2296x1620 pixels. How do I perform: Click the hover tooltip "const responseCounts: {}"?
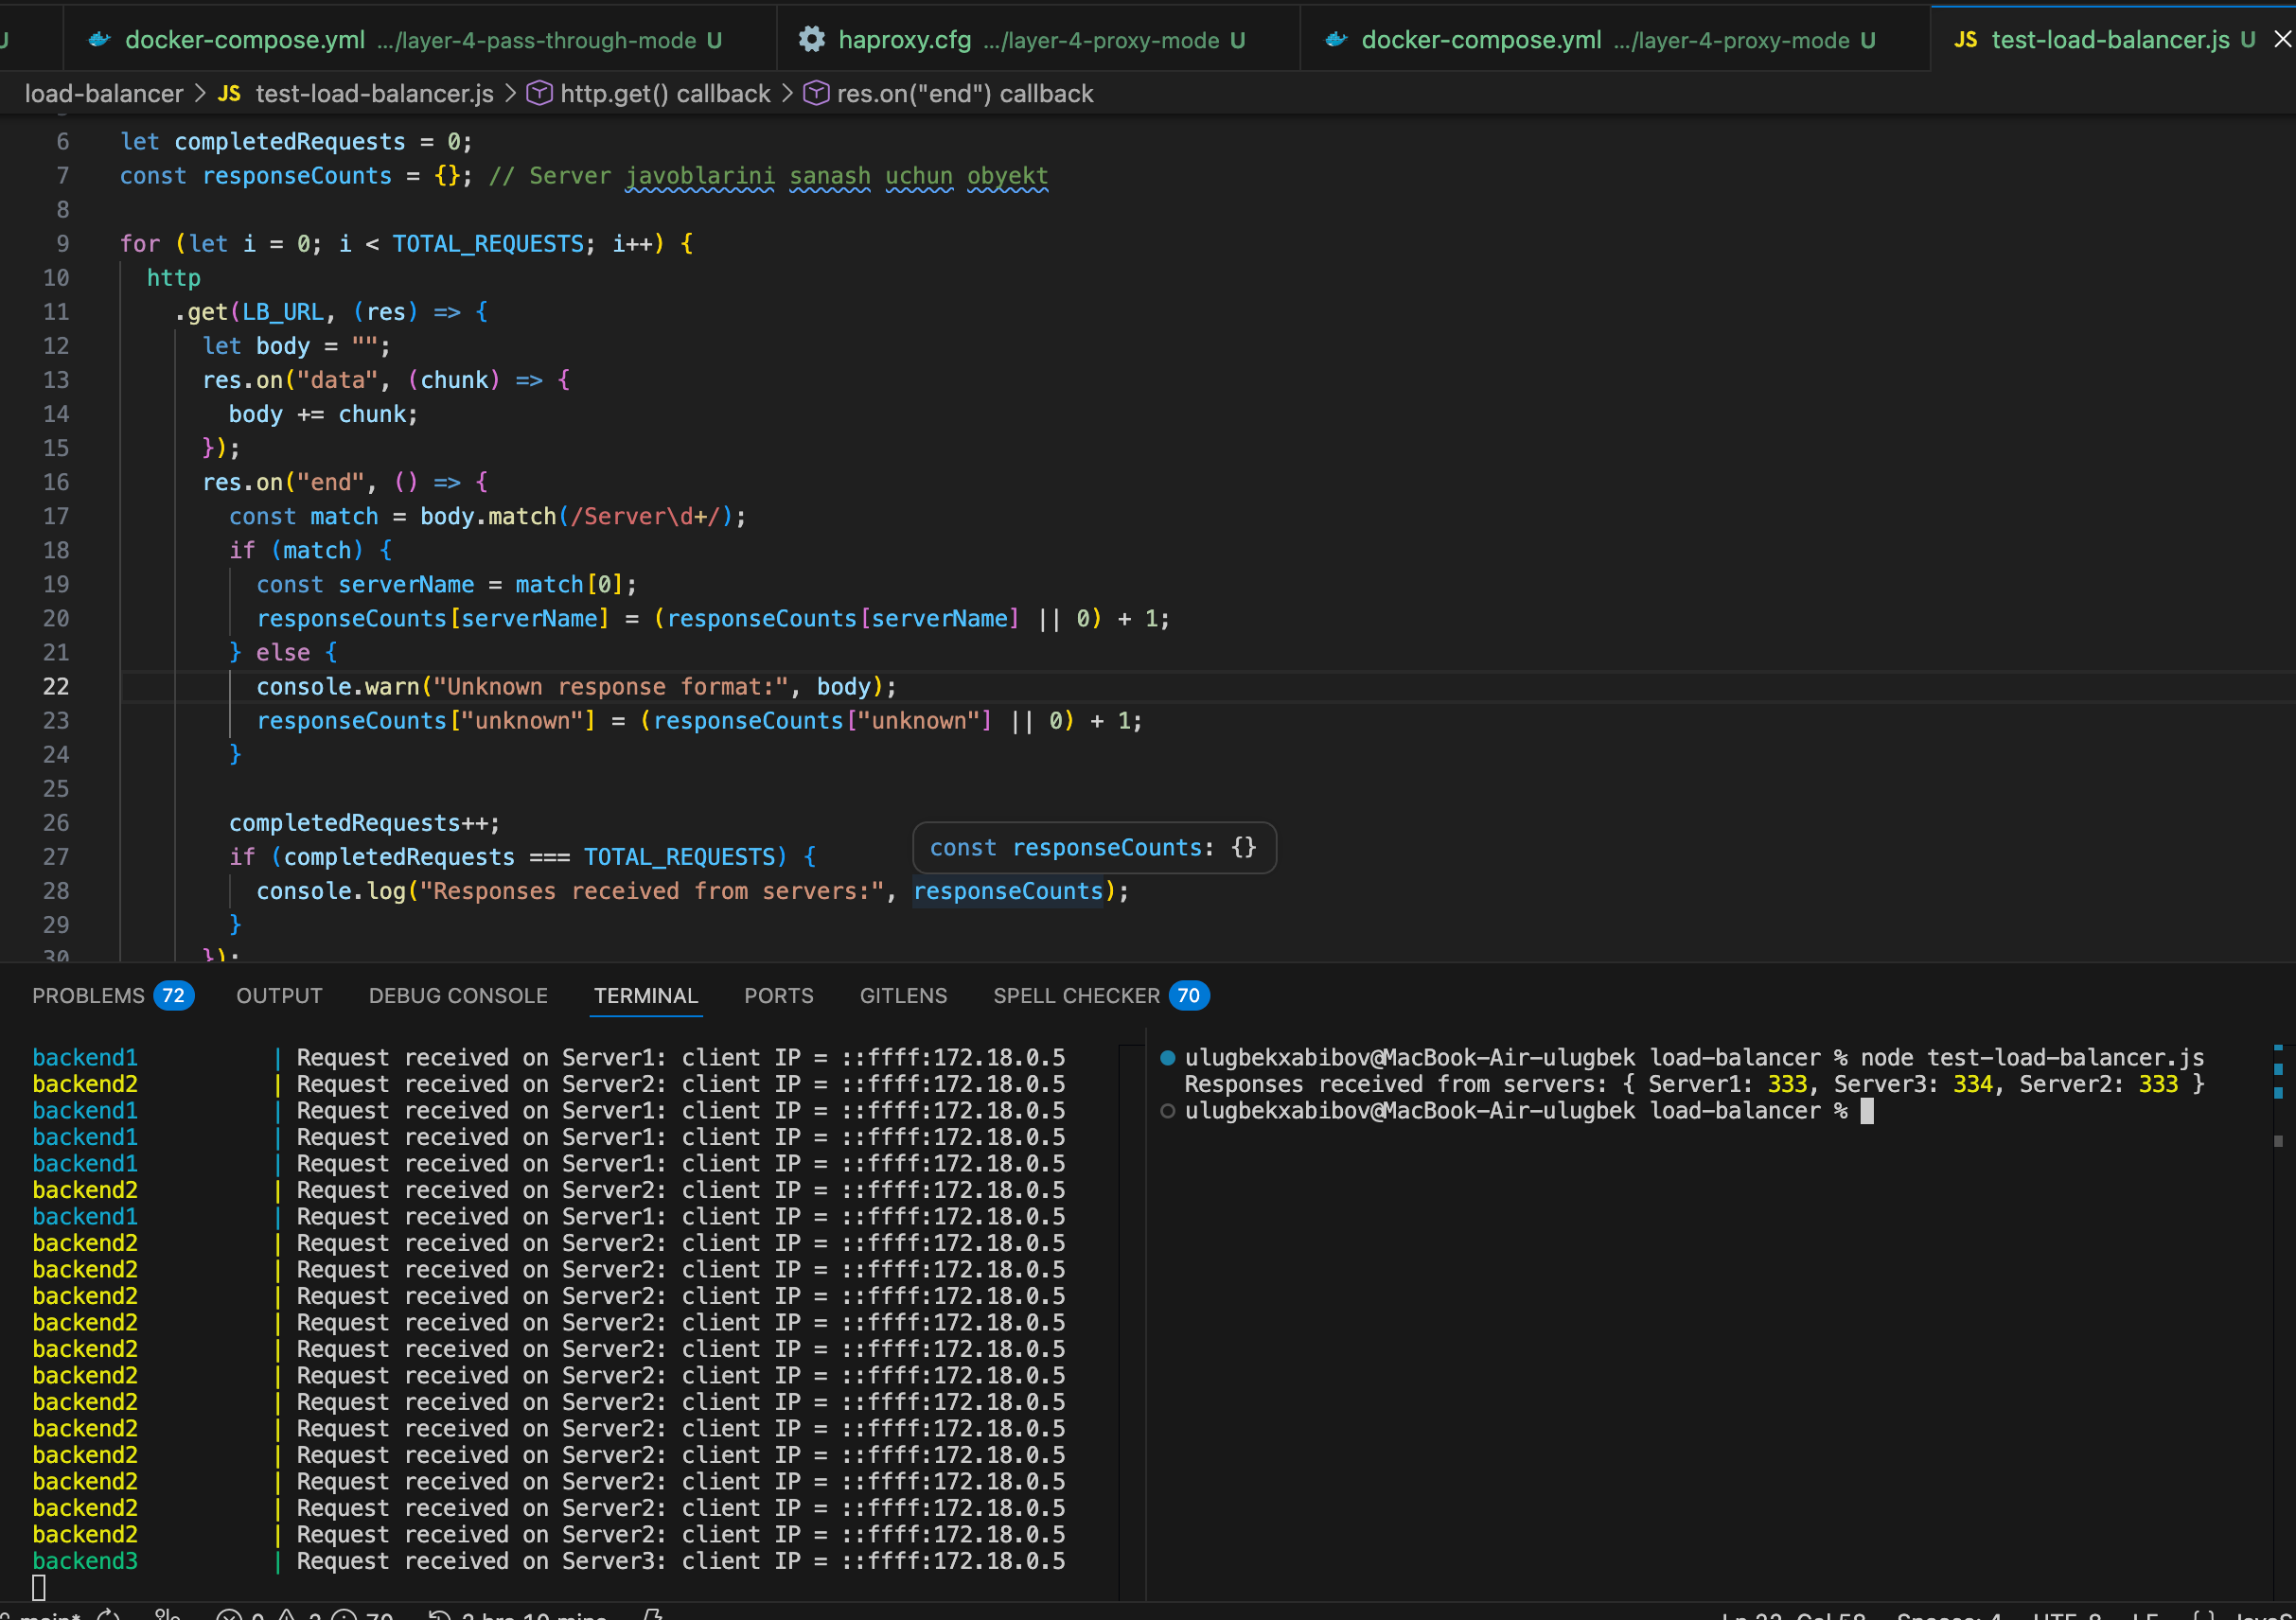[1094, 848]
